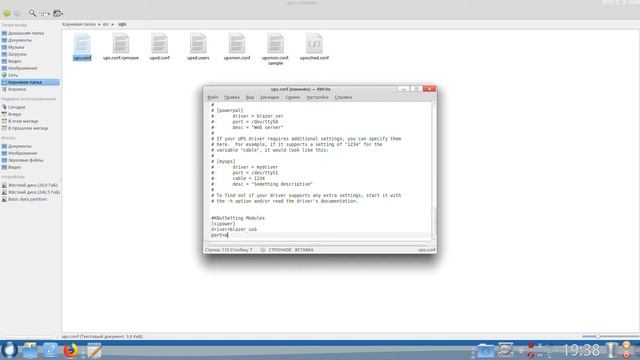
Task: Place cursor on the driver=blazer_usb line
Action: click(234, 229)
